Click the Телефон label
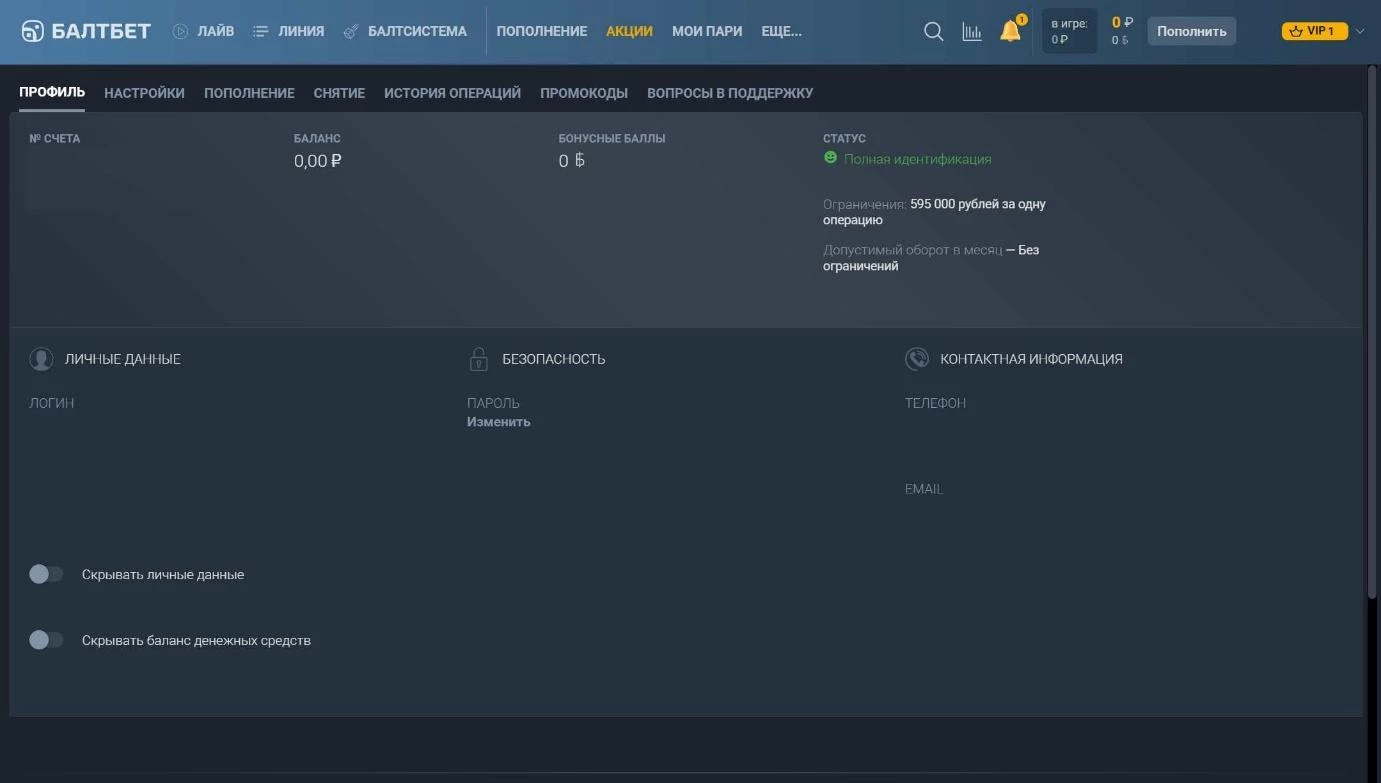This screenshot has height=783, width=1381. click(935, 403)
